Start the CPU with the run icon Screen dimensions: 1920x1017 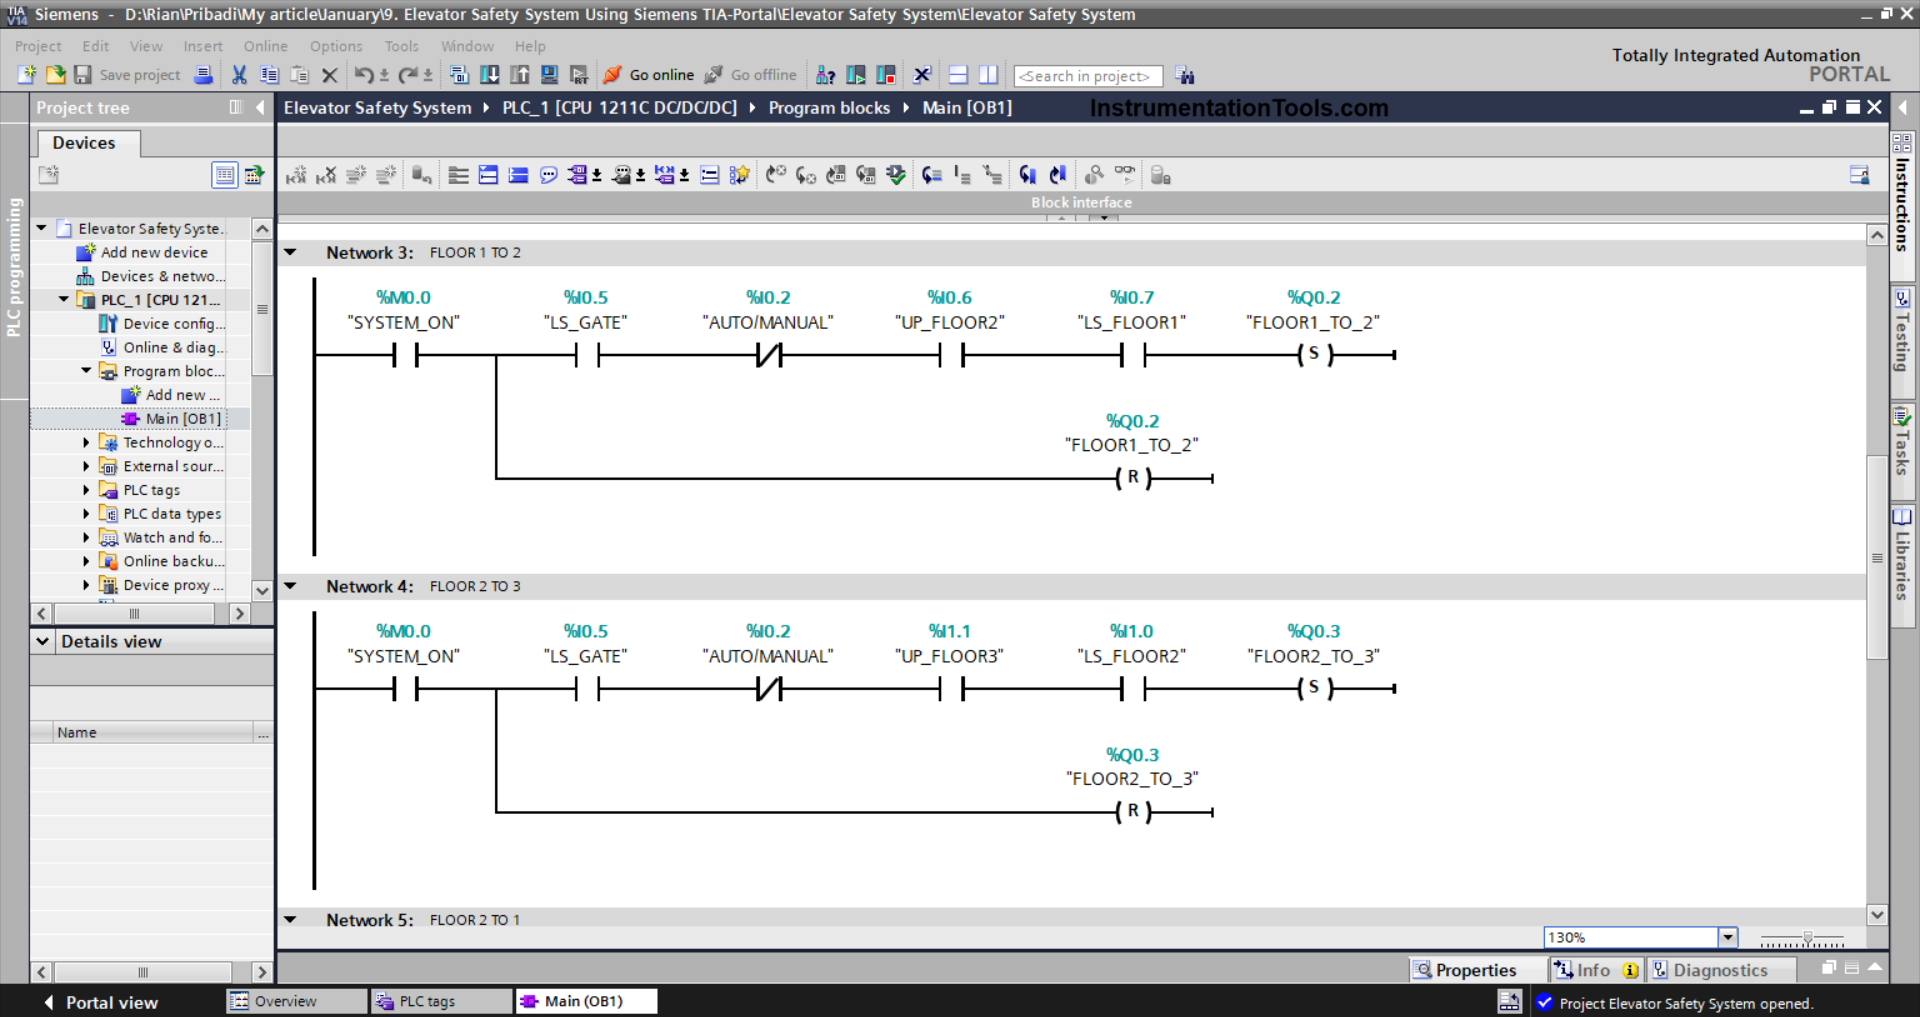pyautogui.click(x=856, y=75)
